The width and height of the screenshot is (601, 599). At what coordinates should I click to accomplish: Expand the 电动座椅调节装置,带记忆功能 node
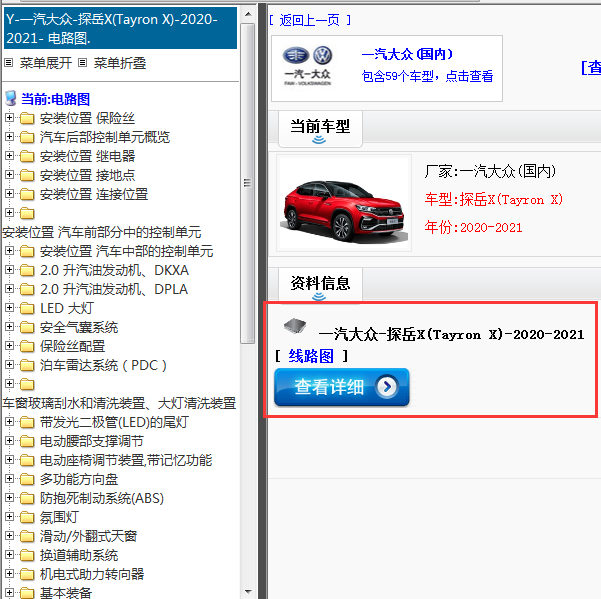10,460
